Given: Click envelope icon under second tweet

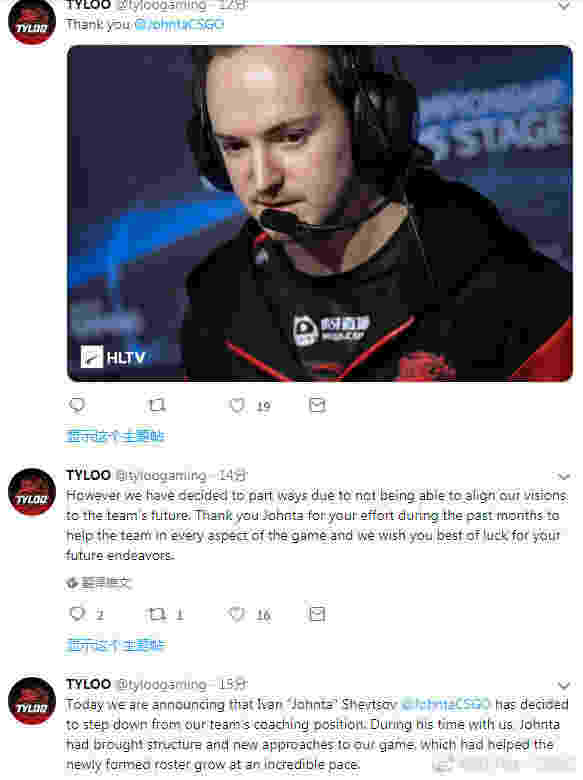Looking at the screenshot, I should [317, 614].
